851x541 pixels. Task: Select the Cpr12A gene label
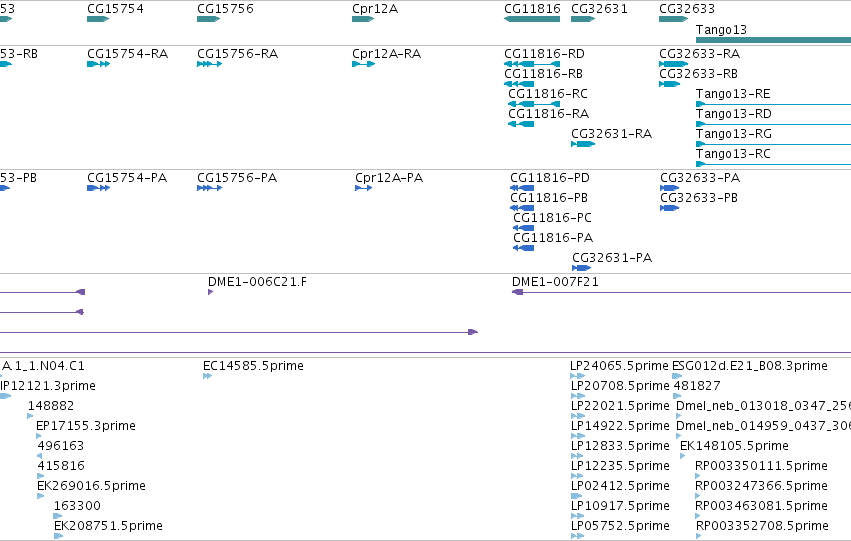coord(374,9)
